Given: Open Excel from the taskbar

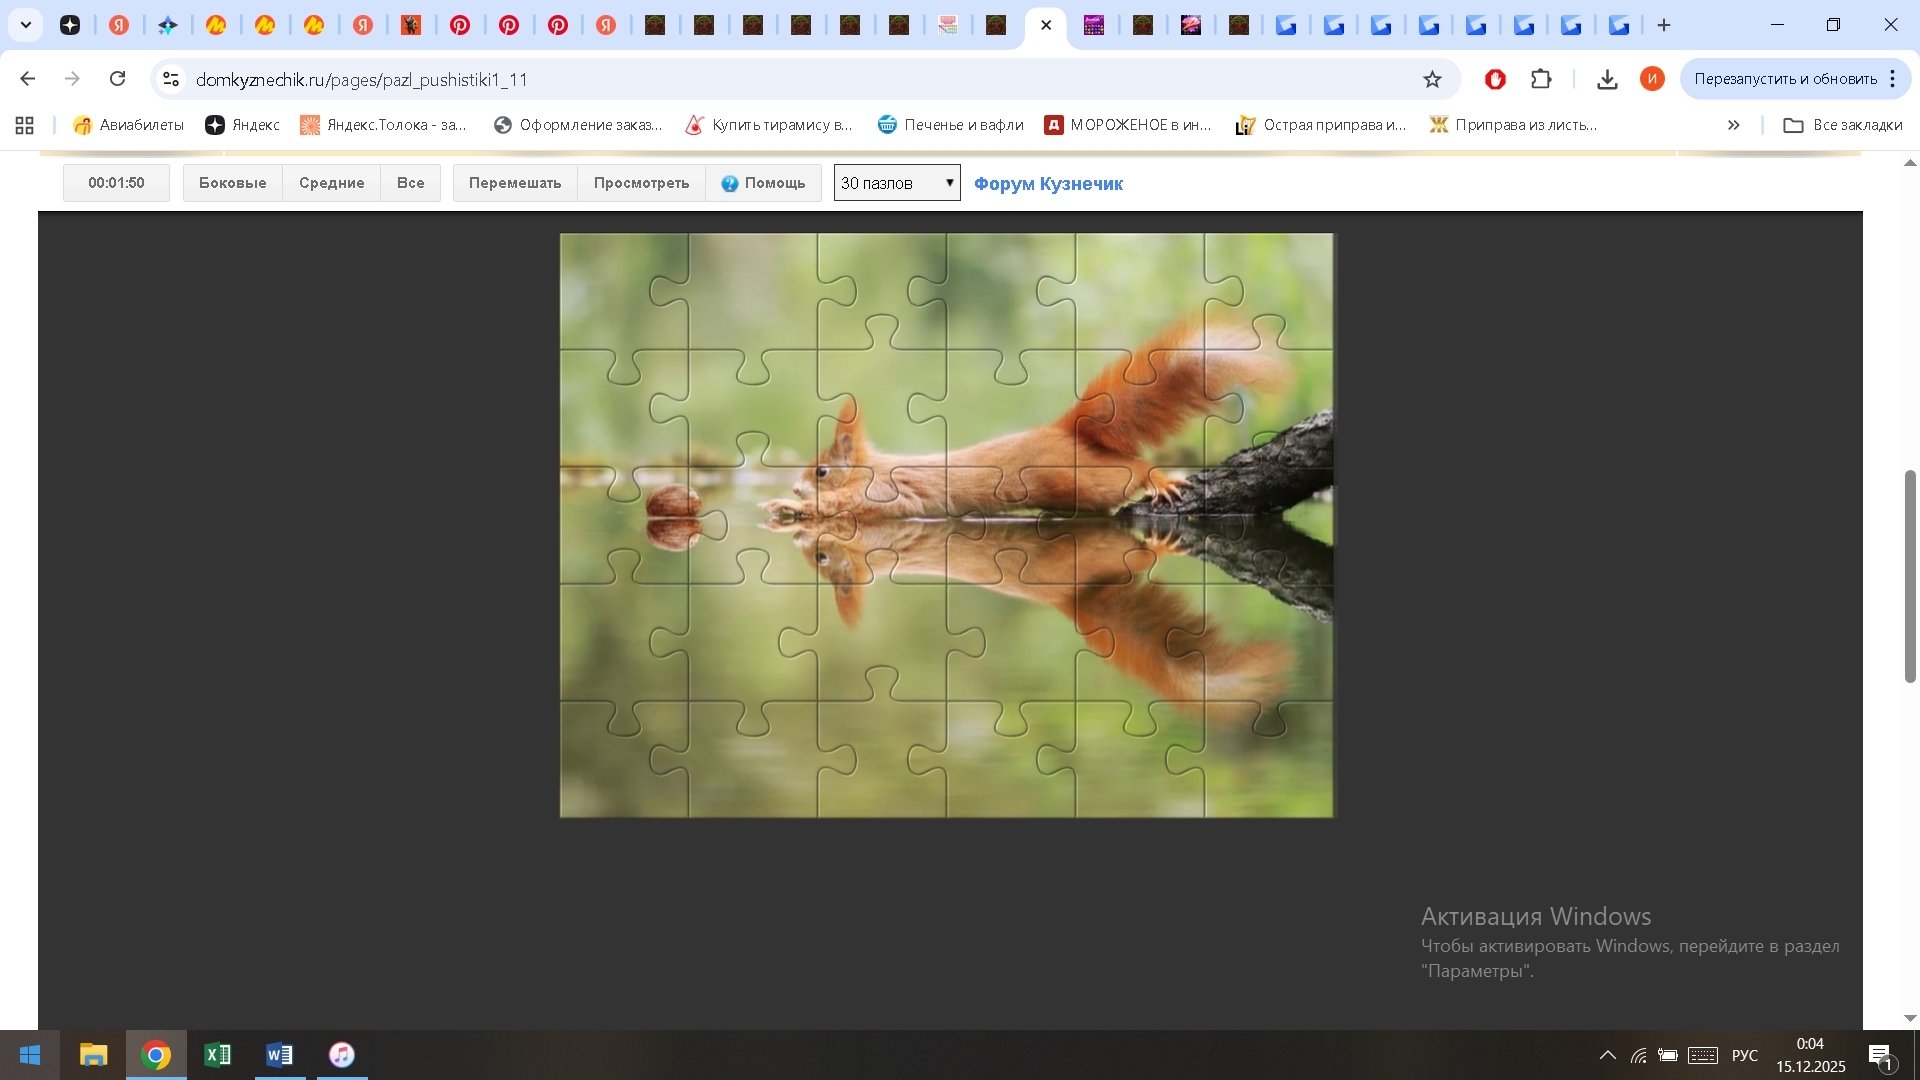Looking at the screenshot, I should pyautogui.click(x=217, y=1055).
